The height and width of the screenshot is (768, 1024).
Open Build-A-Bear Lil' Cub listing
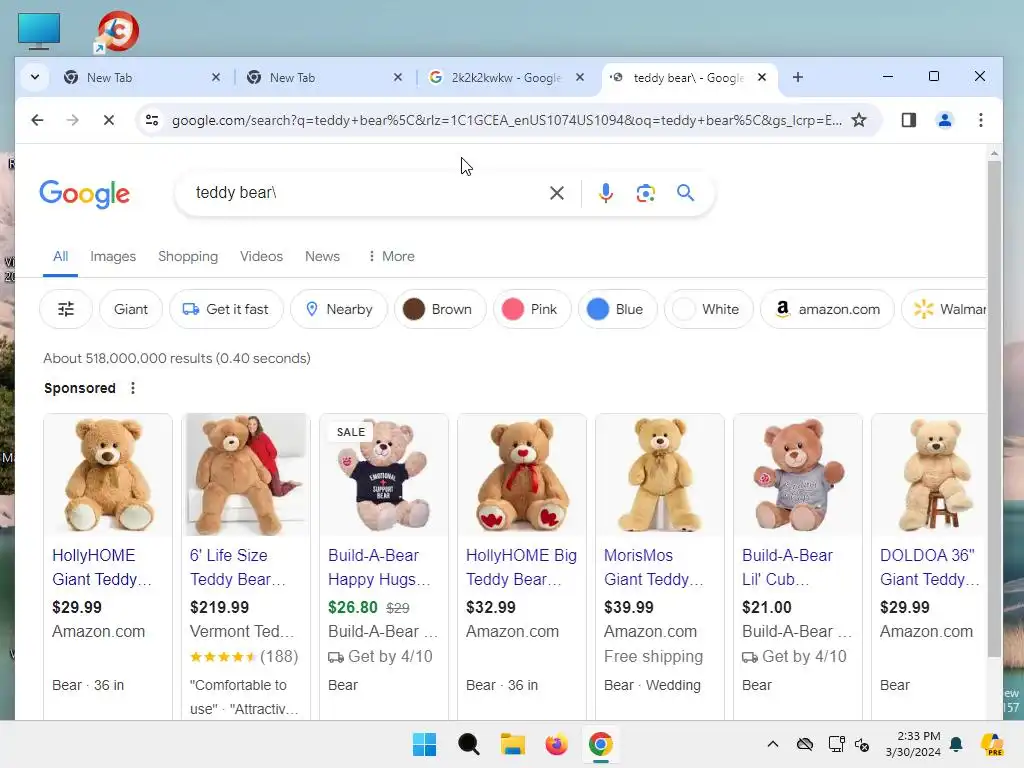pos(788,567)
